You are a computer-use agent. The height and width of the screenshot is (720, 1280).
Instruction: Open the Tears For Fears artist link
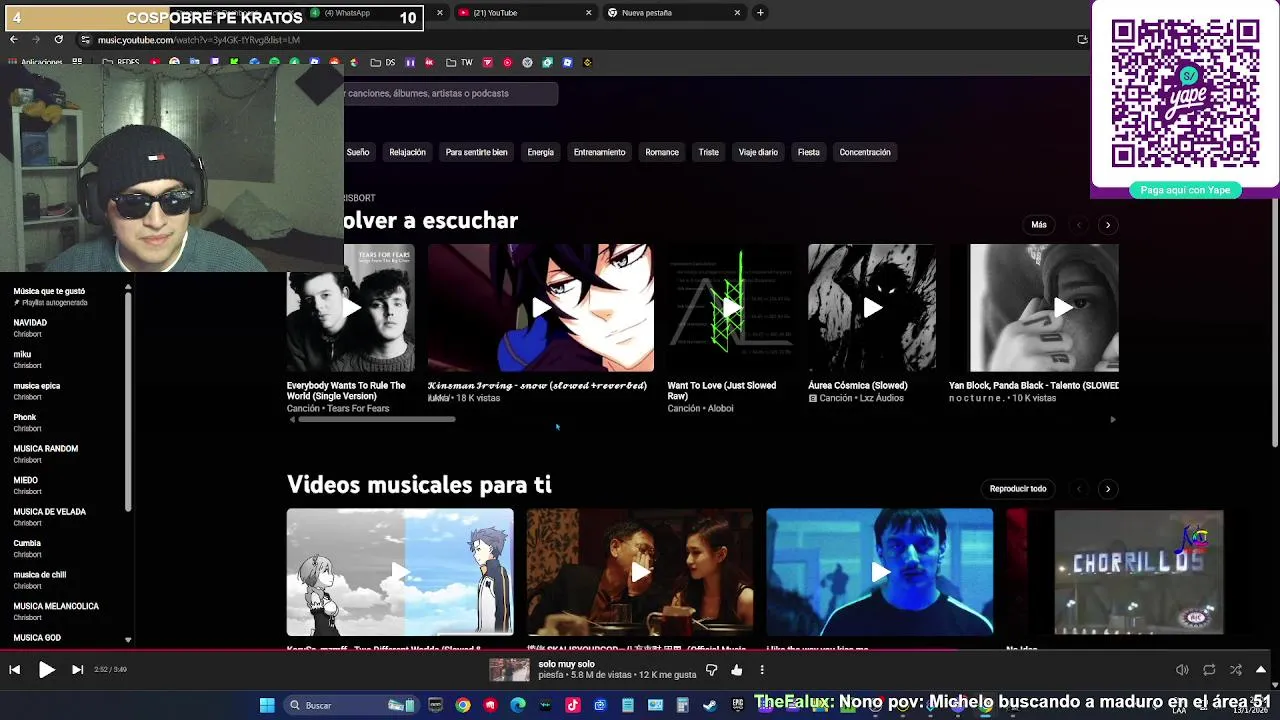[358, 409]
